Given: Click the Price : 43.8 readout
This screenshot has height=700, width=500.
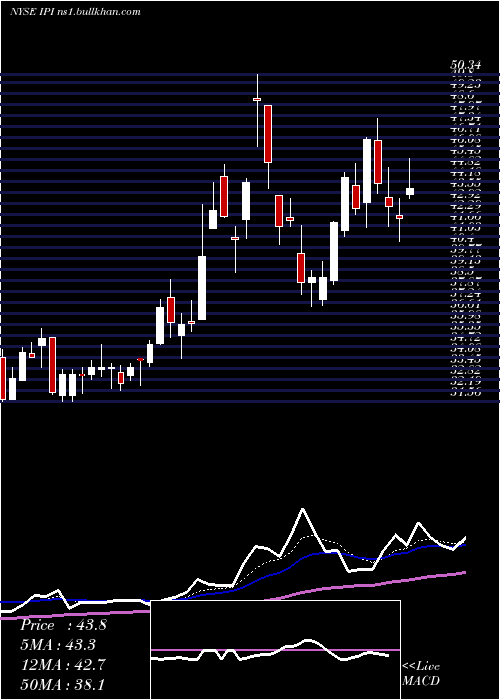Looking at the screenshot, I should pyautogui.click(x=63, y=625).
